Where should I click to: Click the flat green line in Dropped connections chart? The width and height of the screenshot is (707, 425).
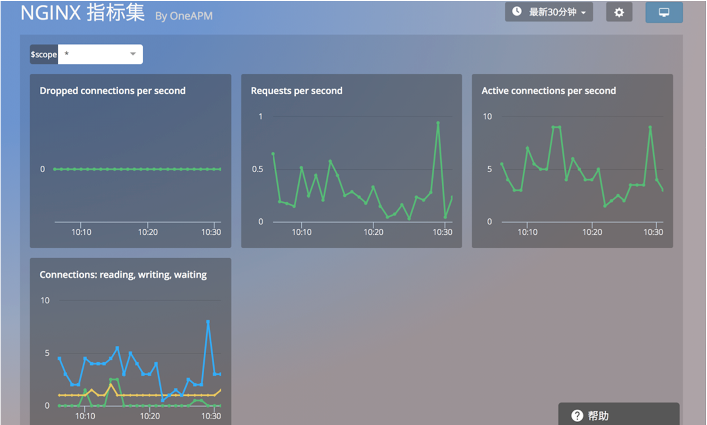[137, 169]
